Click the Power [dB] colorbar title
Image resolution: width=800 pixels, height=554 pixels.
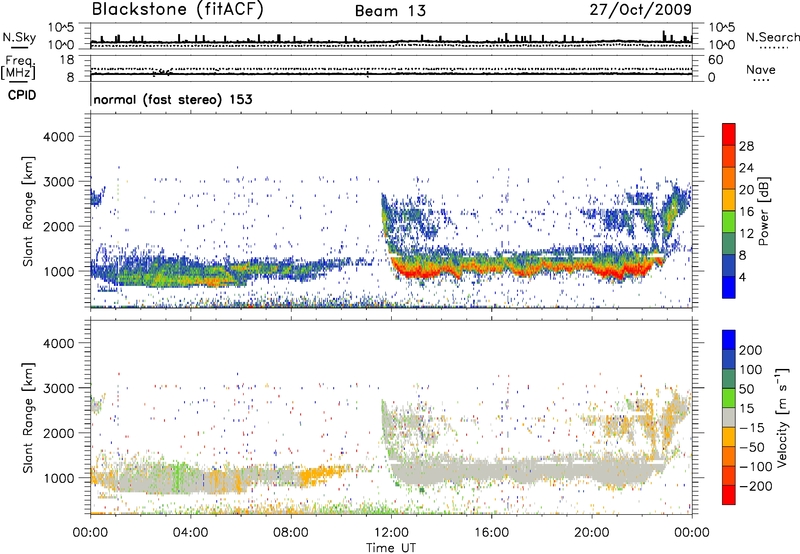point(764,211)
